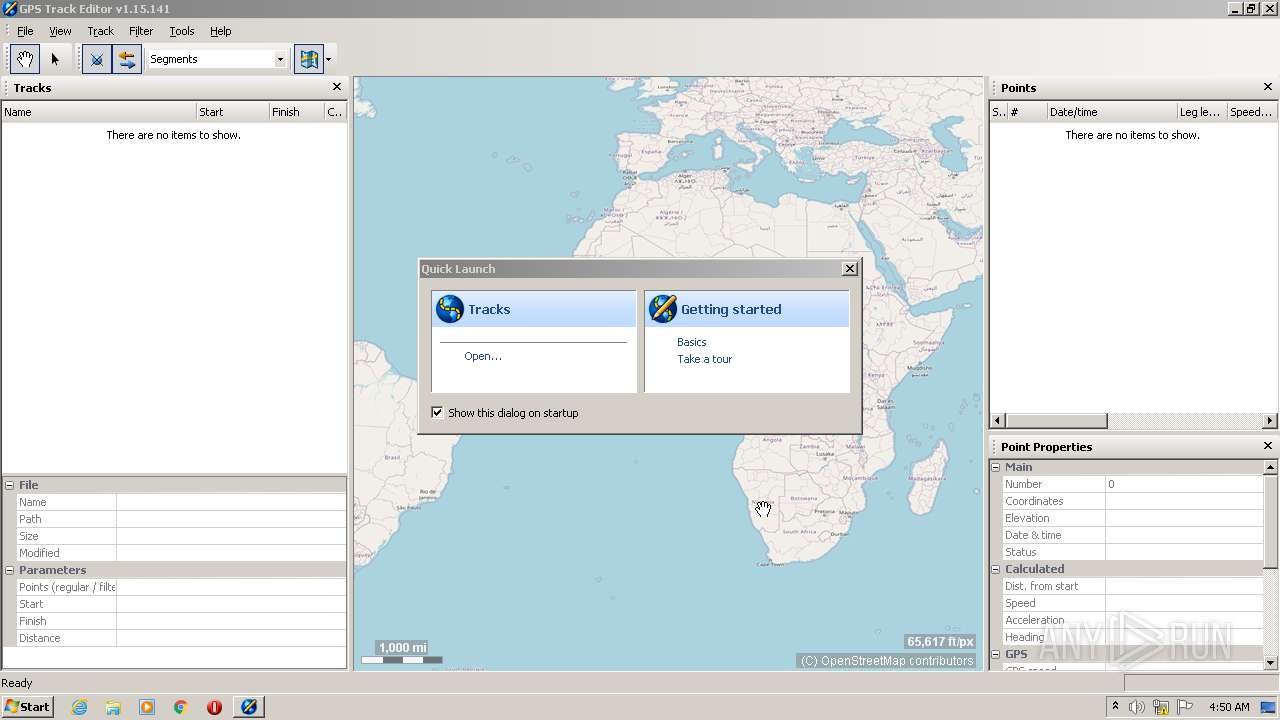Screen dimensions: 1280x720
Task: Toggle the direction arrows toolbar button
Action: (x=127, y=59)
